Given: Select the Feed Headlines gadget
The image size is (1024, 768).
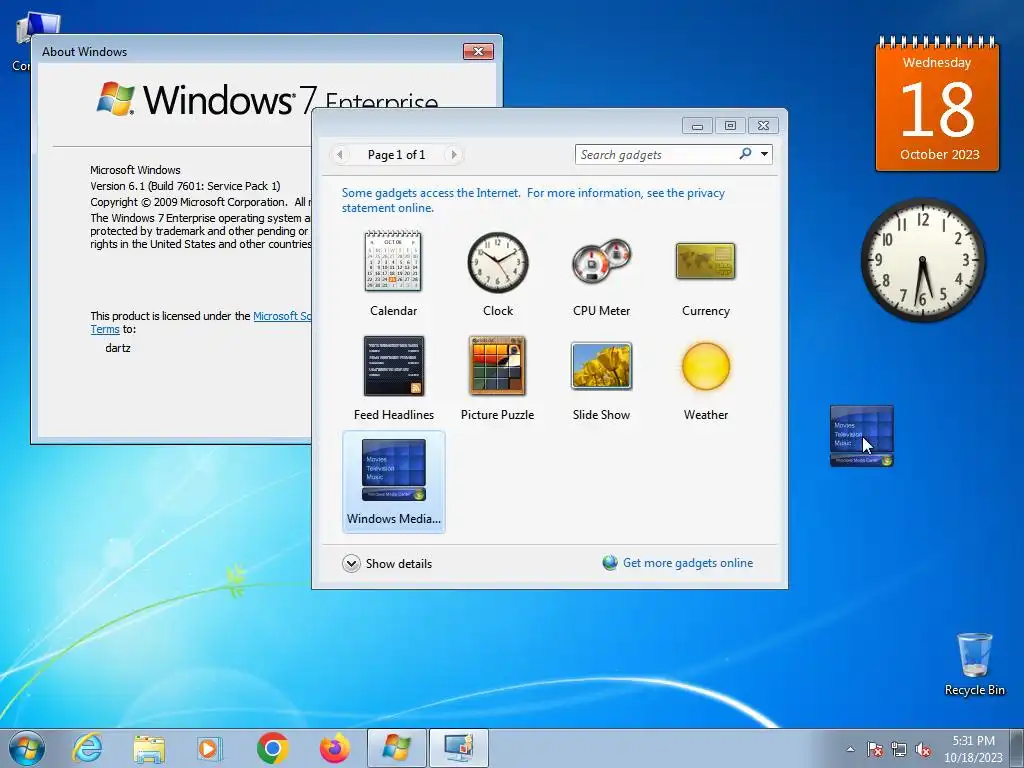Looking at the screenshot, I should [394, 366].
